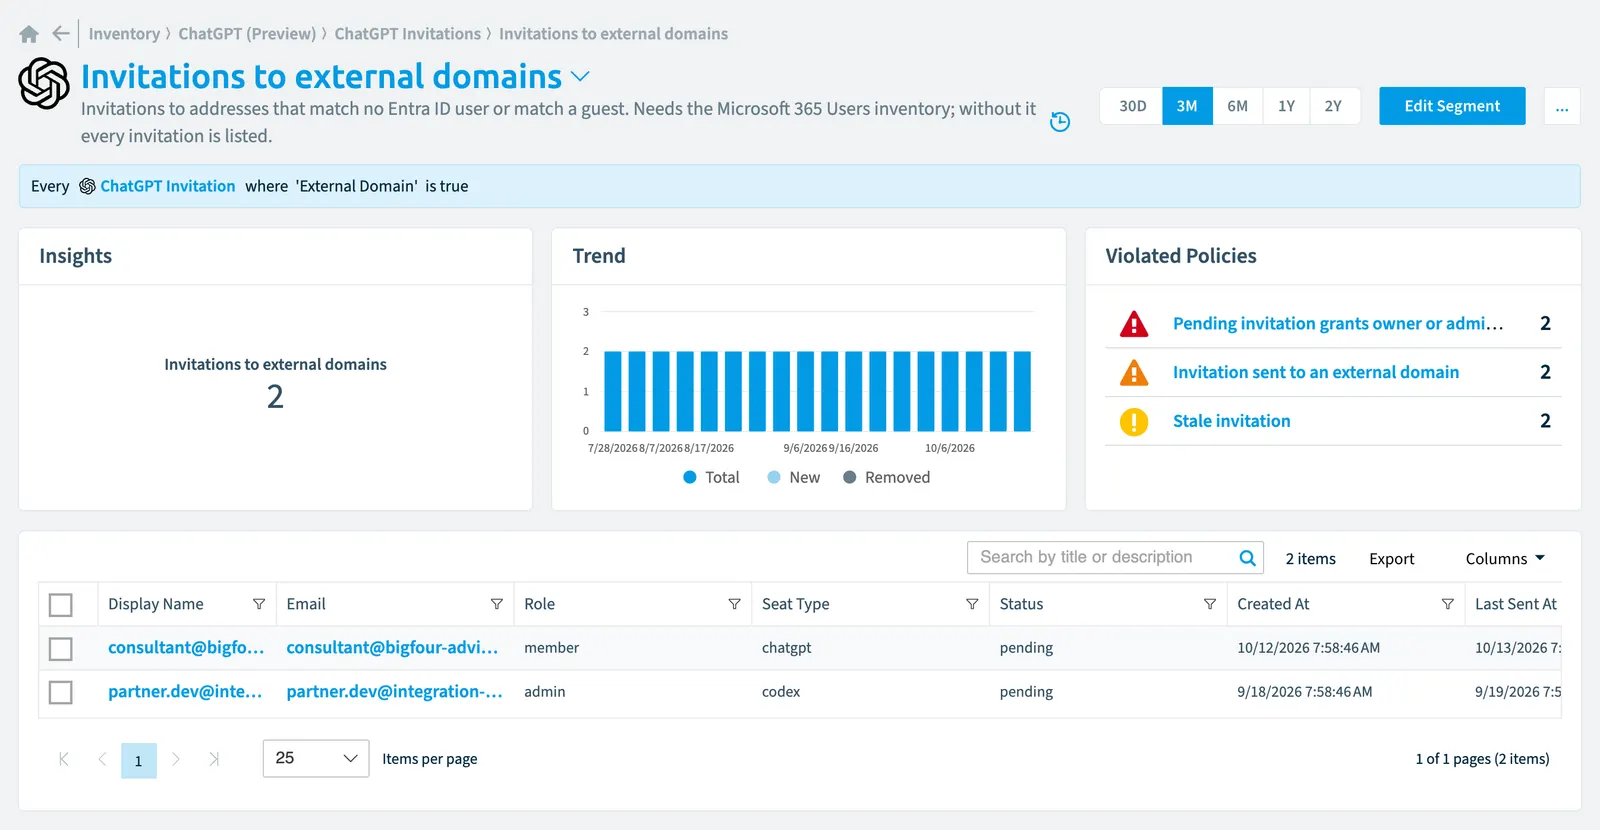Viewport: 1600px width, 830px height.
Task: Open Created At column filter icon
Action: pos(1447,604)
